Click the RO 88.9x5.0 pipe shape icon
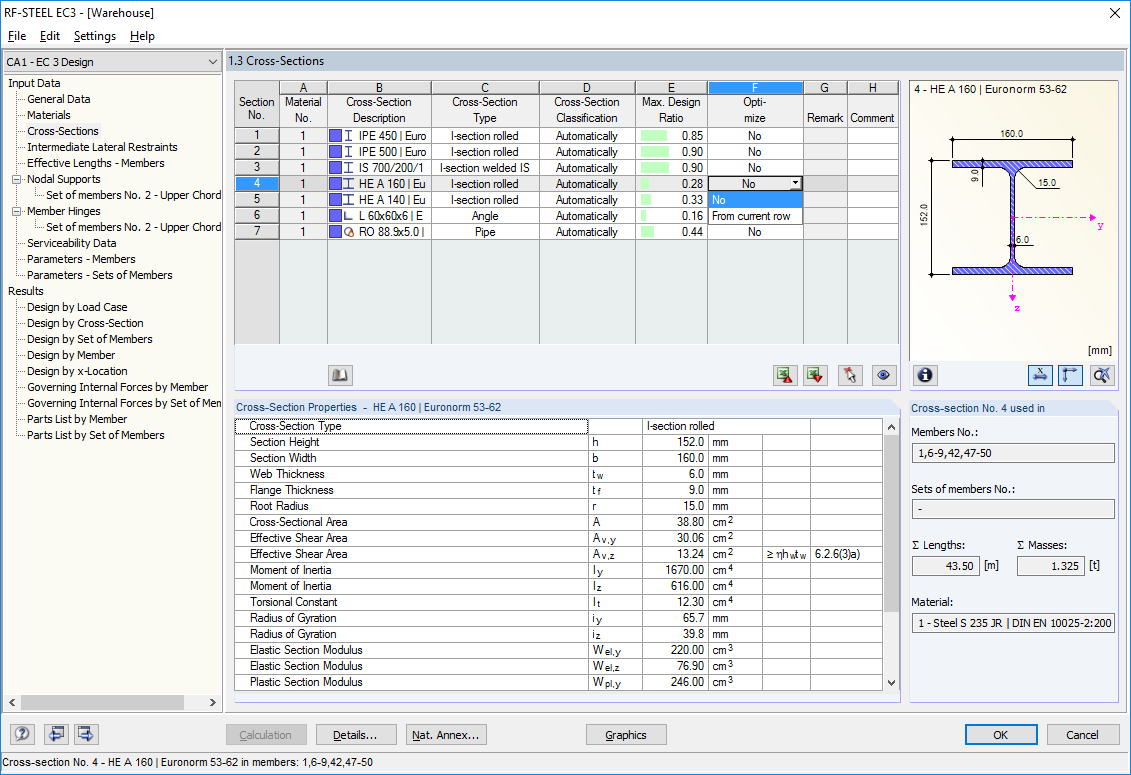Viewport: 1131px width, 775px height. [x=349, y=232]
